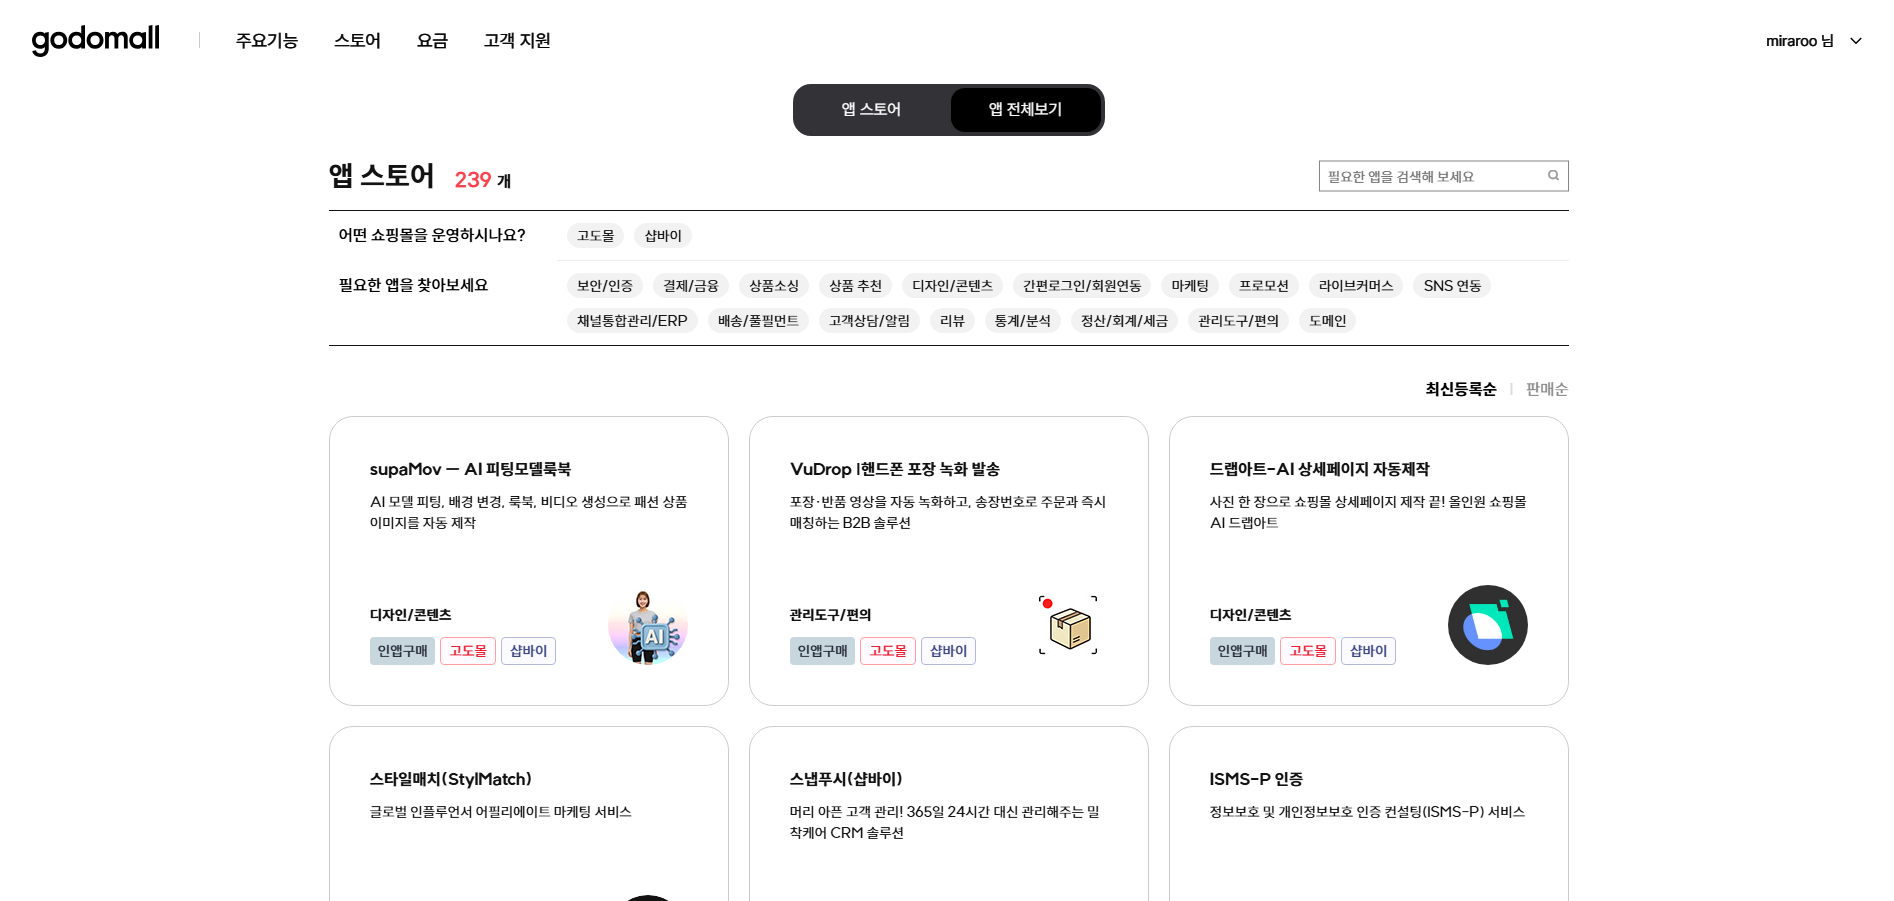Enable the 마케팅 category filter
This screenshot has height=901, width=1894.
click(1189, 285)
